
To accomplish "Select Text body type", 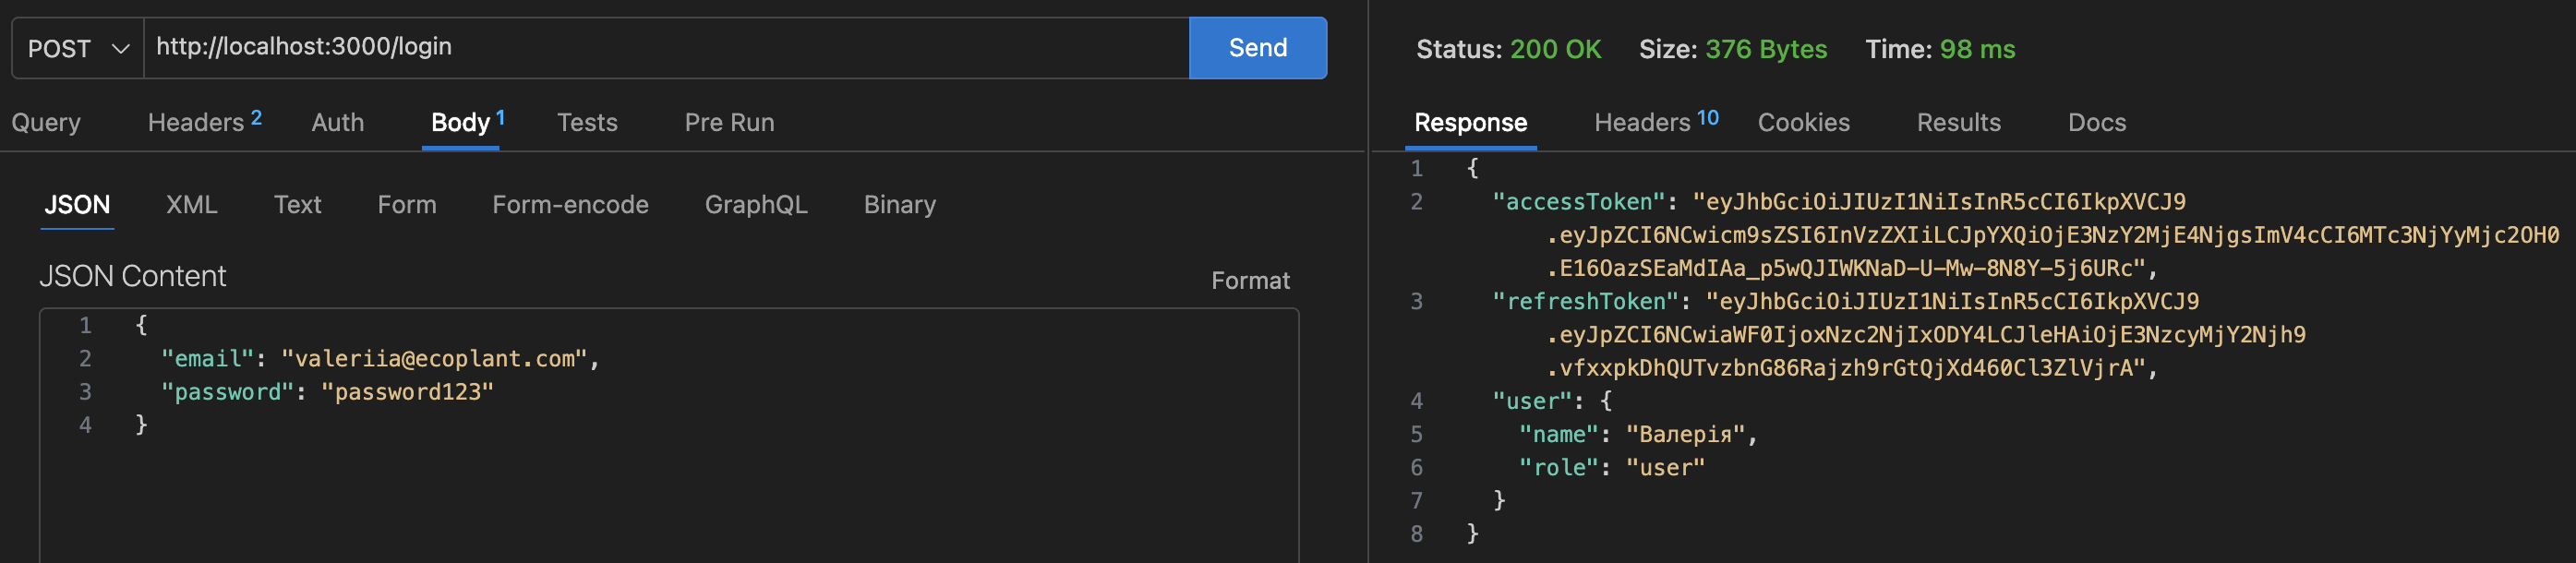I will coord(297,204).
